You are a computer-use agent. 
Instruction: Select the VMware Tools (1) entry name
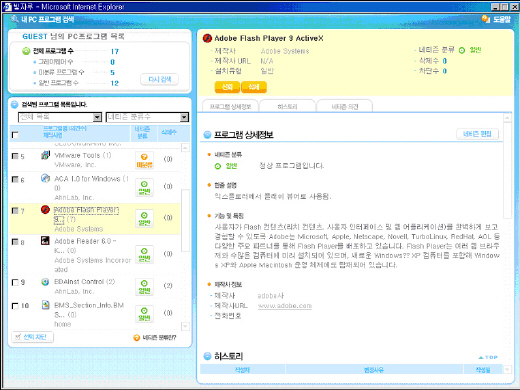click(83, 155)
